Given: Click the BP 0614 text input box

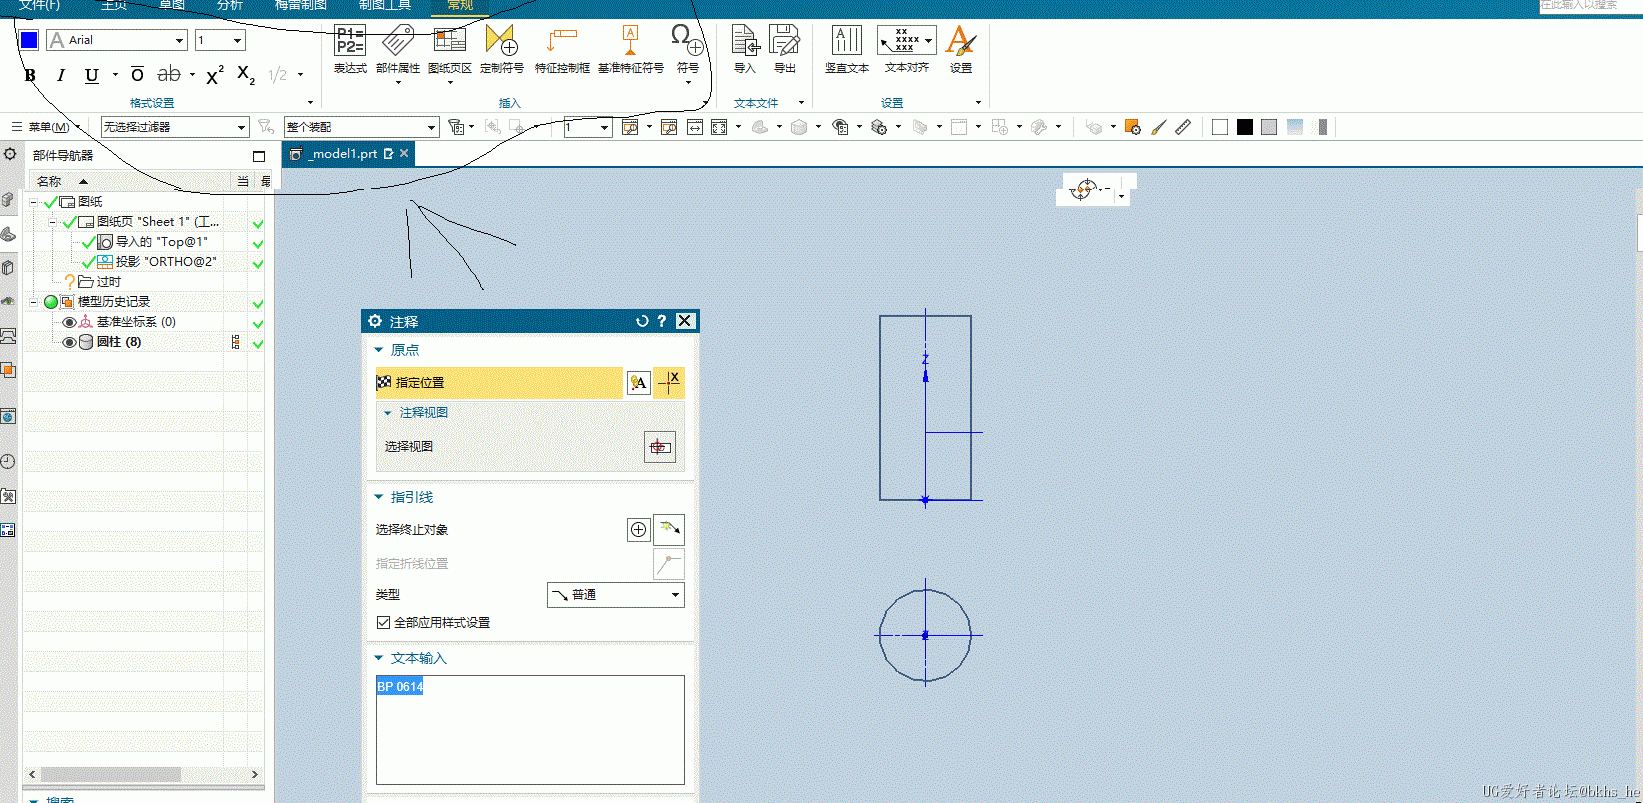Looking at the screenshot, I should pos(530,730).
